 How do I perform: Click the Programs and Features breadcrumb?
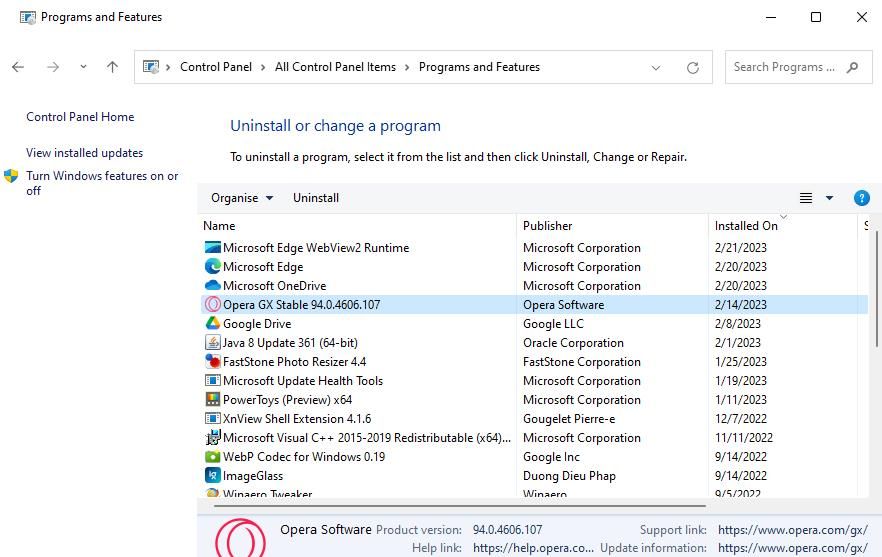click(x=479, y=67)
